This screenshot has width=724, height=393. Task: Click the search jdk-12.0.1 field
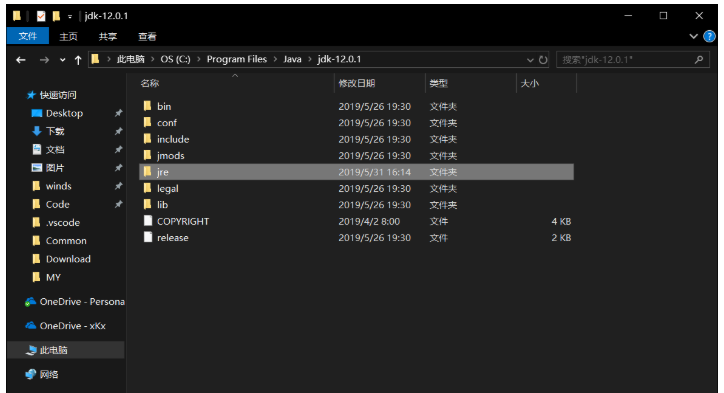click(x=633, y=60)
